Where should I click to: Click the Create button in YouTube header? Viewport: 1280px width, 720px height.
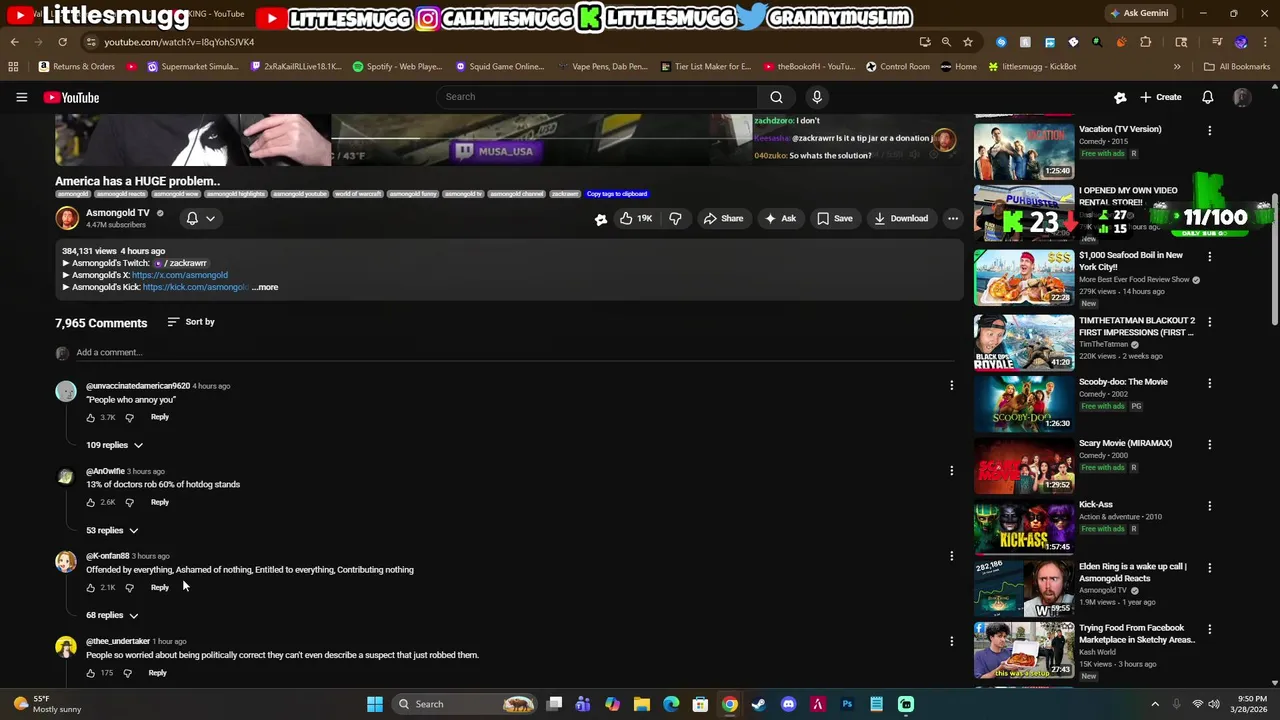[x=1160, y=97]
